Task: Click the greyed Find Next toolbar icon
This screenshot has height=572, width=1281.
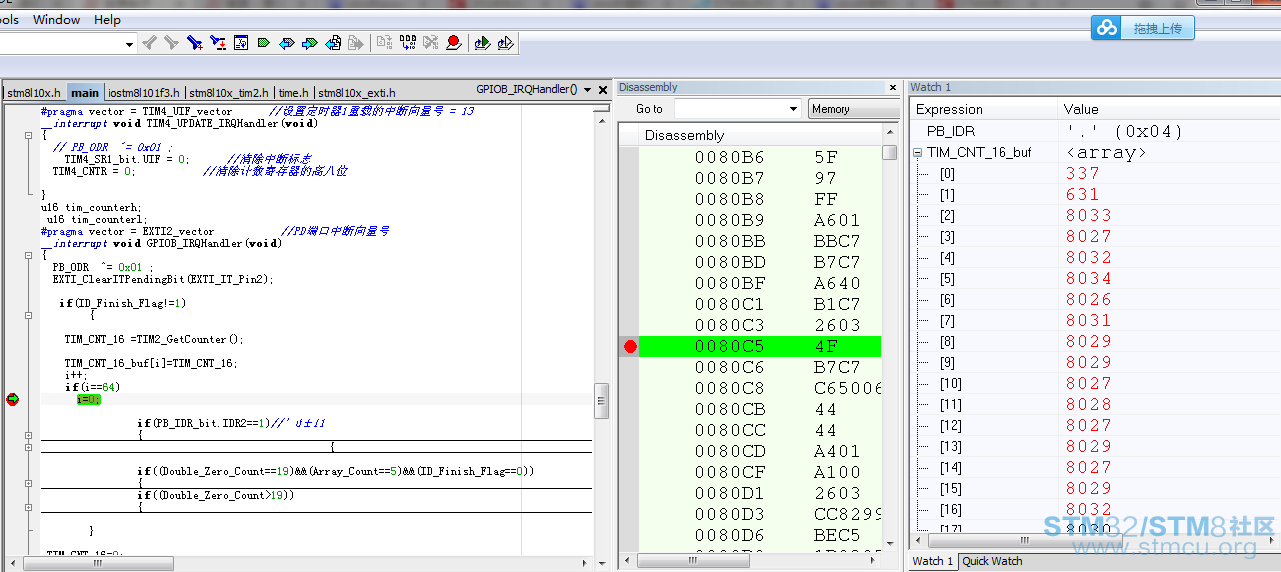Action: pyautogui.click(x=172, y=43)
